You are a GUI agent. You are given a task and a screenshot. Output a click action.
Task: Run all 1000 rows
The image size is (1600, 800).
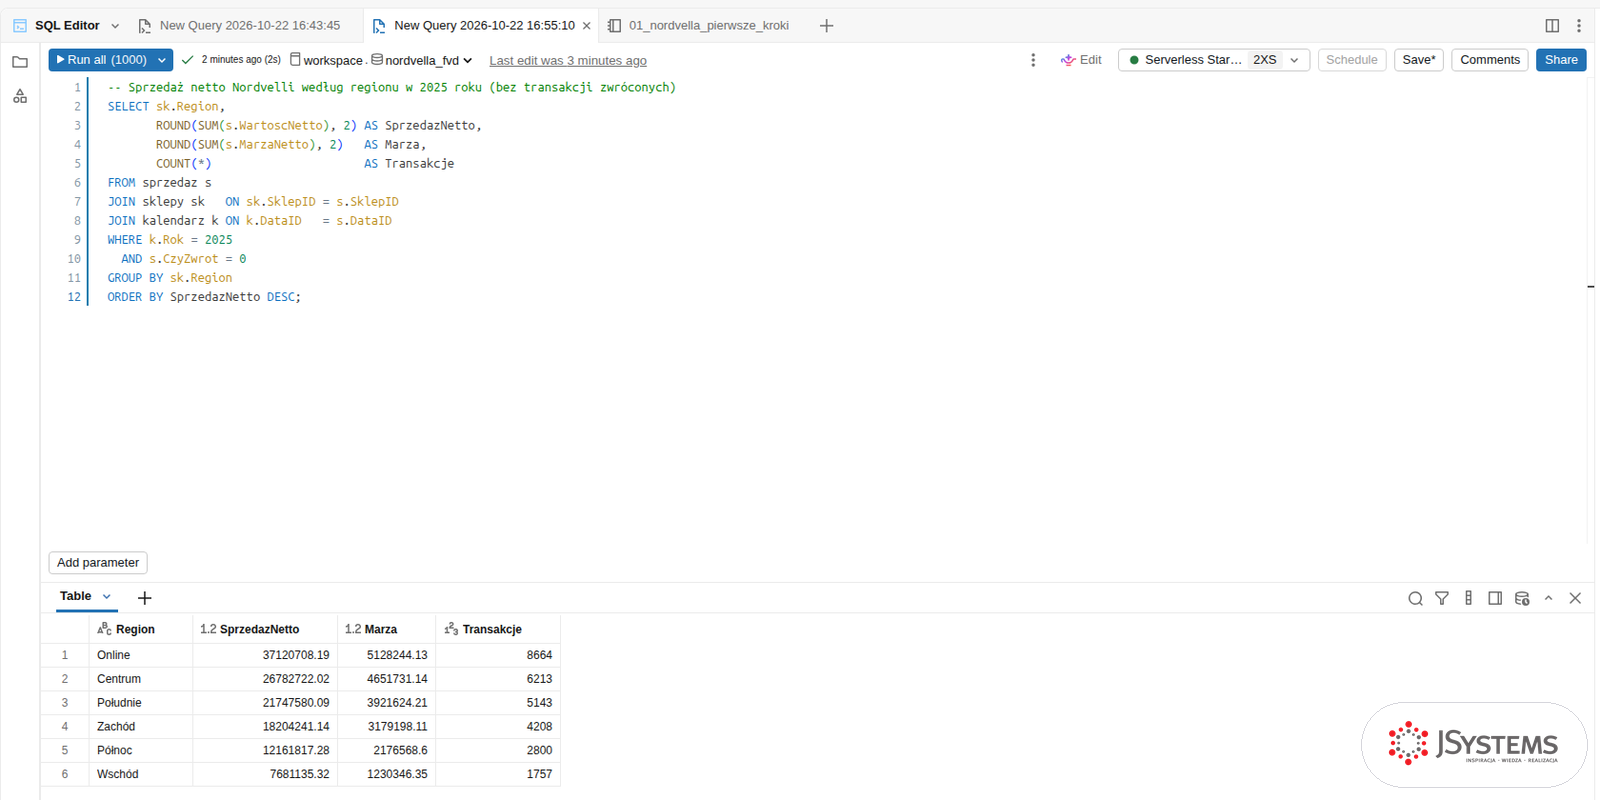click(x=102, y=60)
